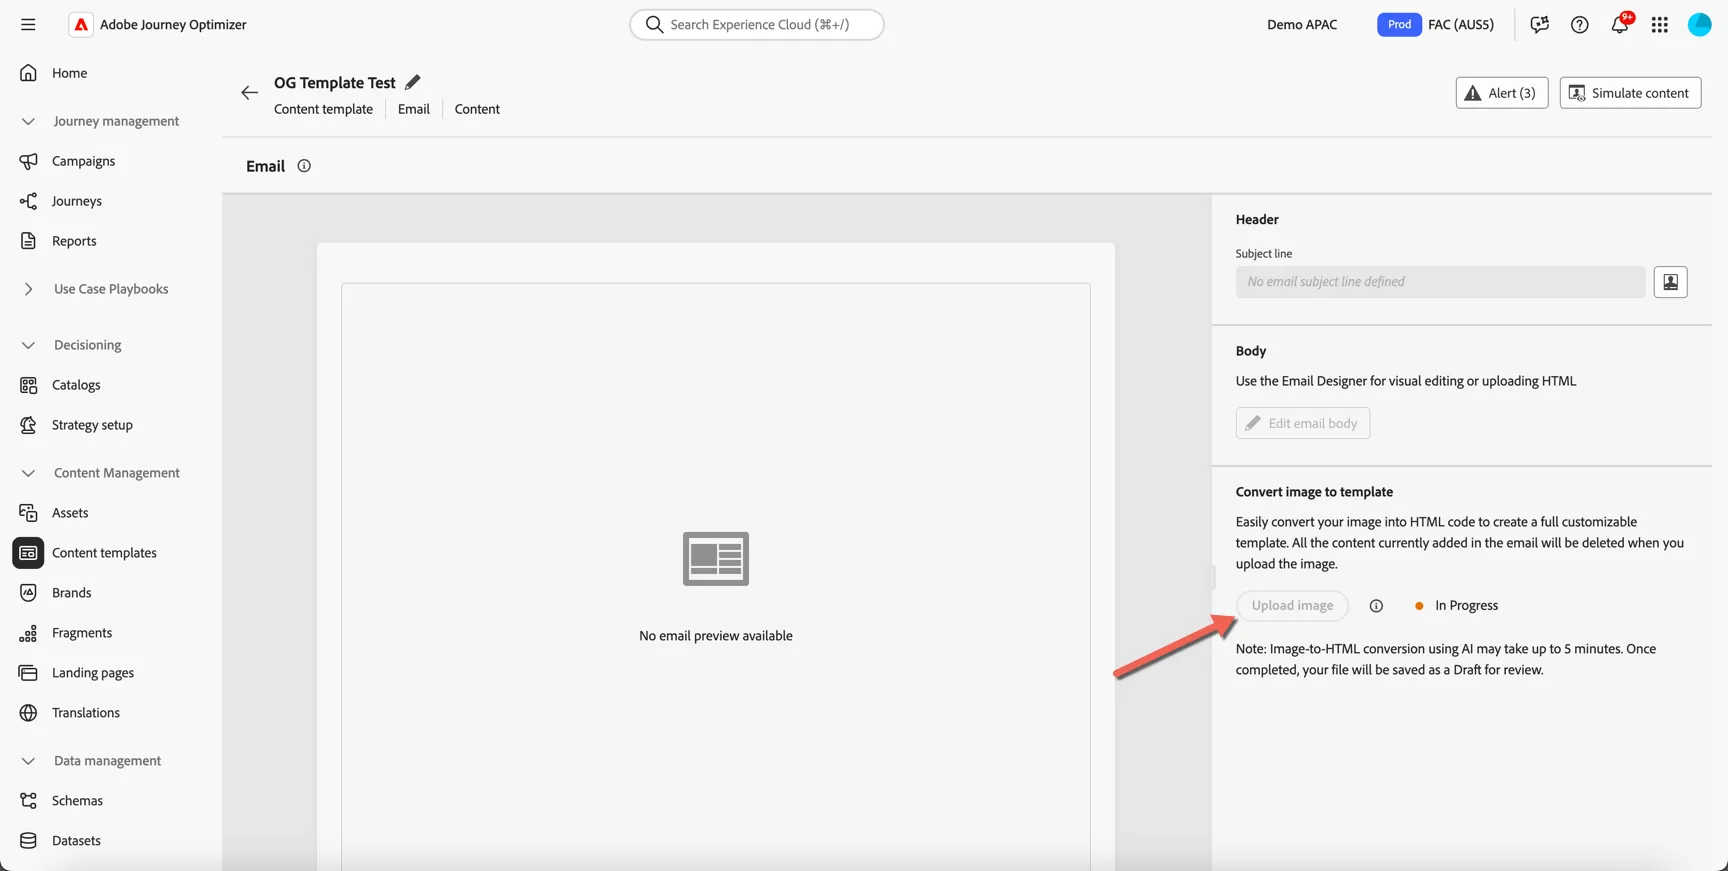1728x871 pixels.
Task: Click the Edit email body button
Action: click(x=1303, y=423)
